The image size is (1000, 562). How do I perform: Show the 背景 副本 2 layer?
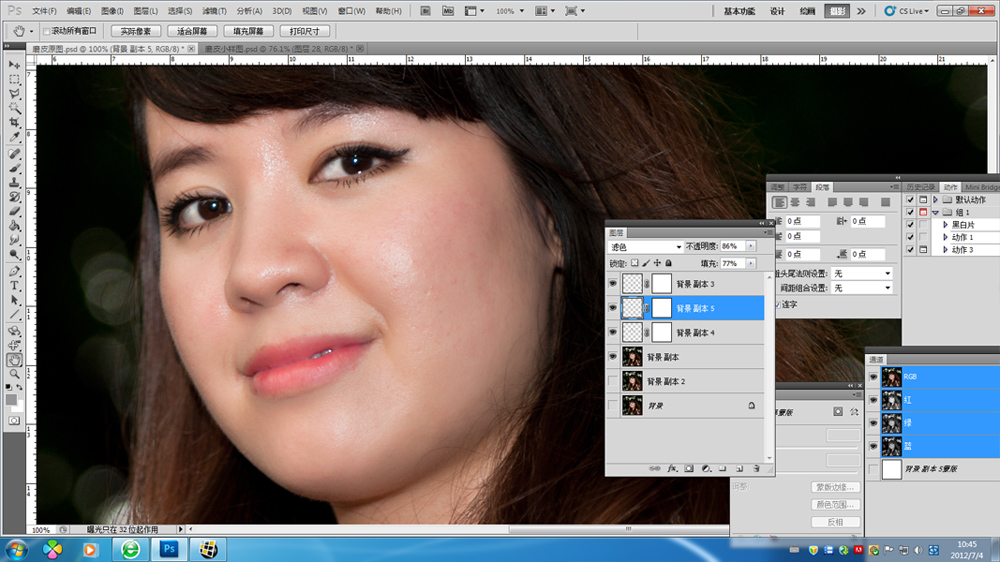pos(613,381)
